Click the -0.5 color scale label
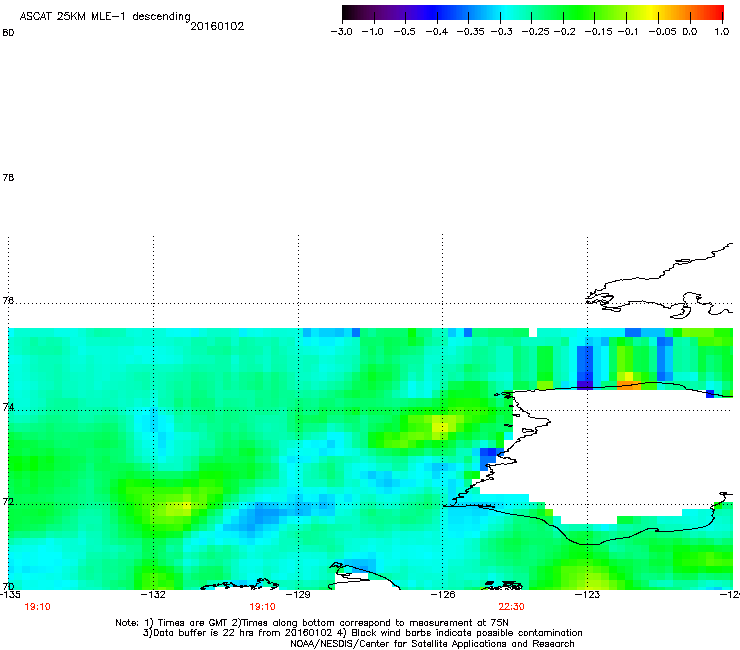The width and height of the screenshot is (740, 650). tap(404, 32)
